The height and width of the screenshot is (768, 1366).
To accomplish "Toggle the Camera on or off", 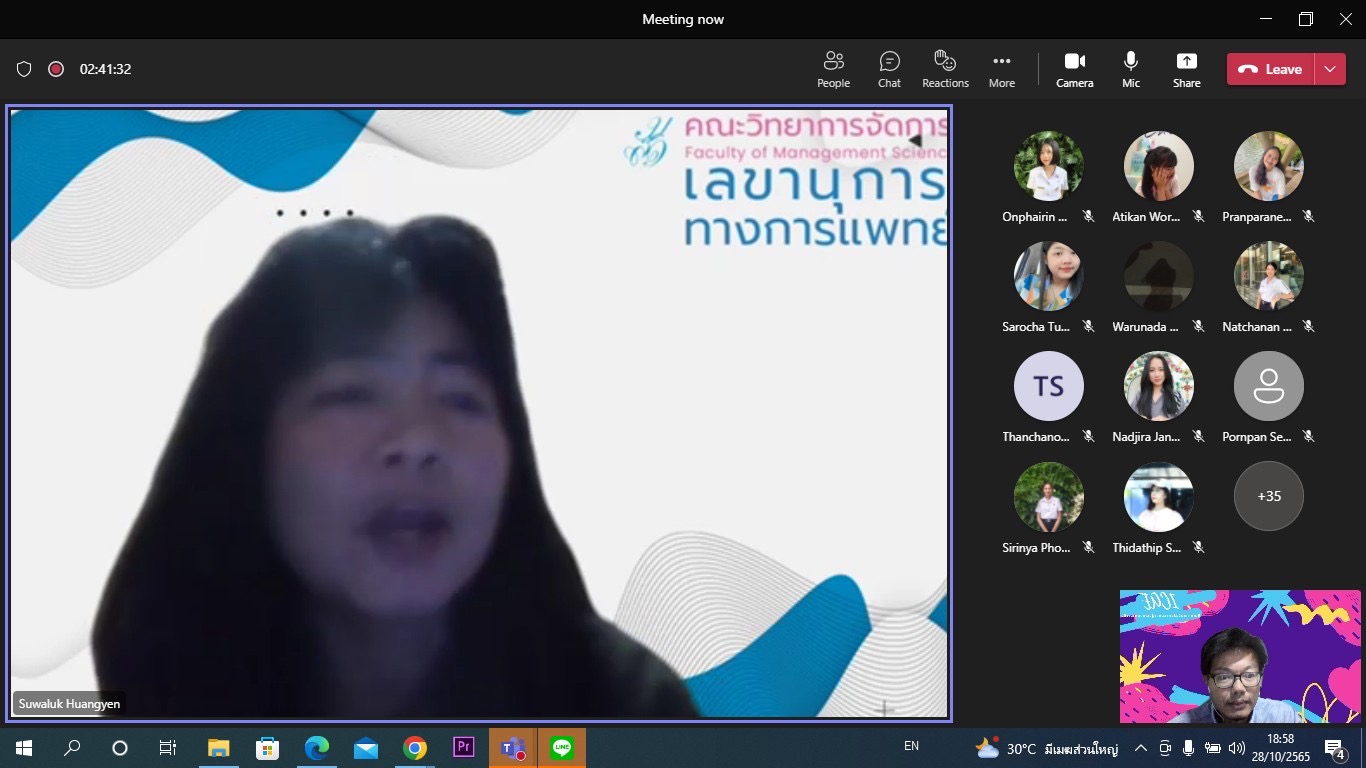I will point(1074,69).
